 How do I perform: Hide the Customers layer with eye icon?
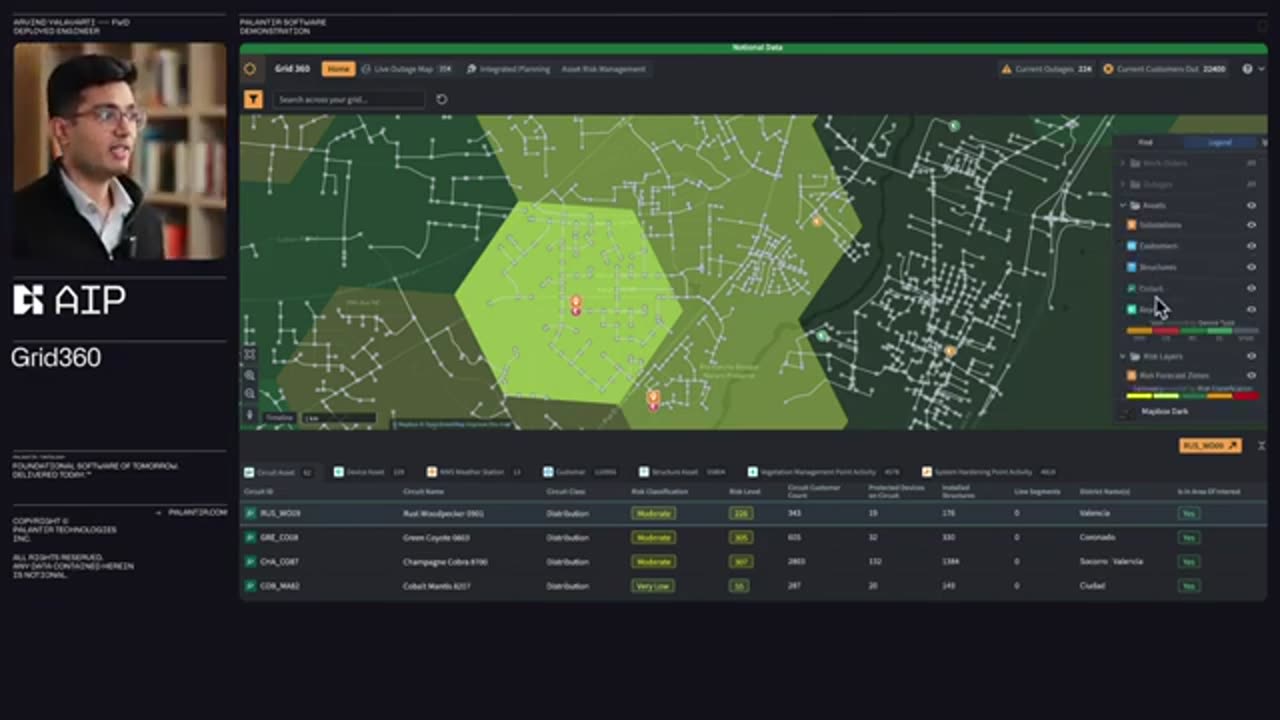1251,246
